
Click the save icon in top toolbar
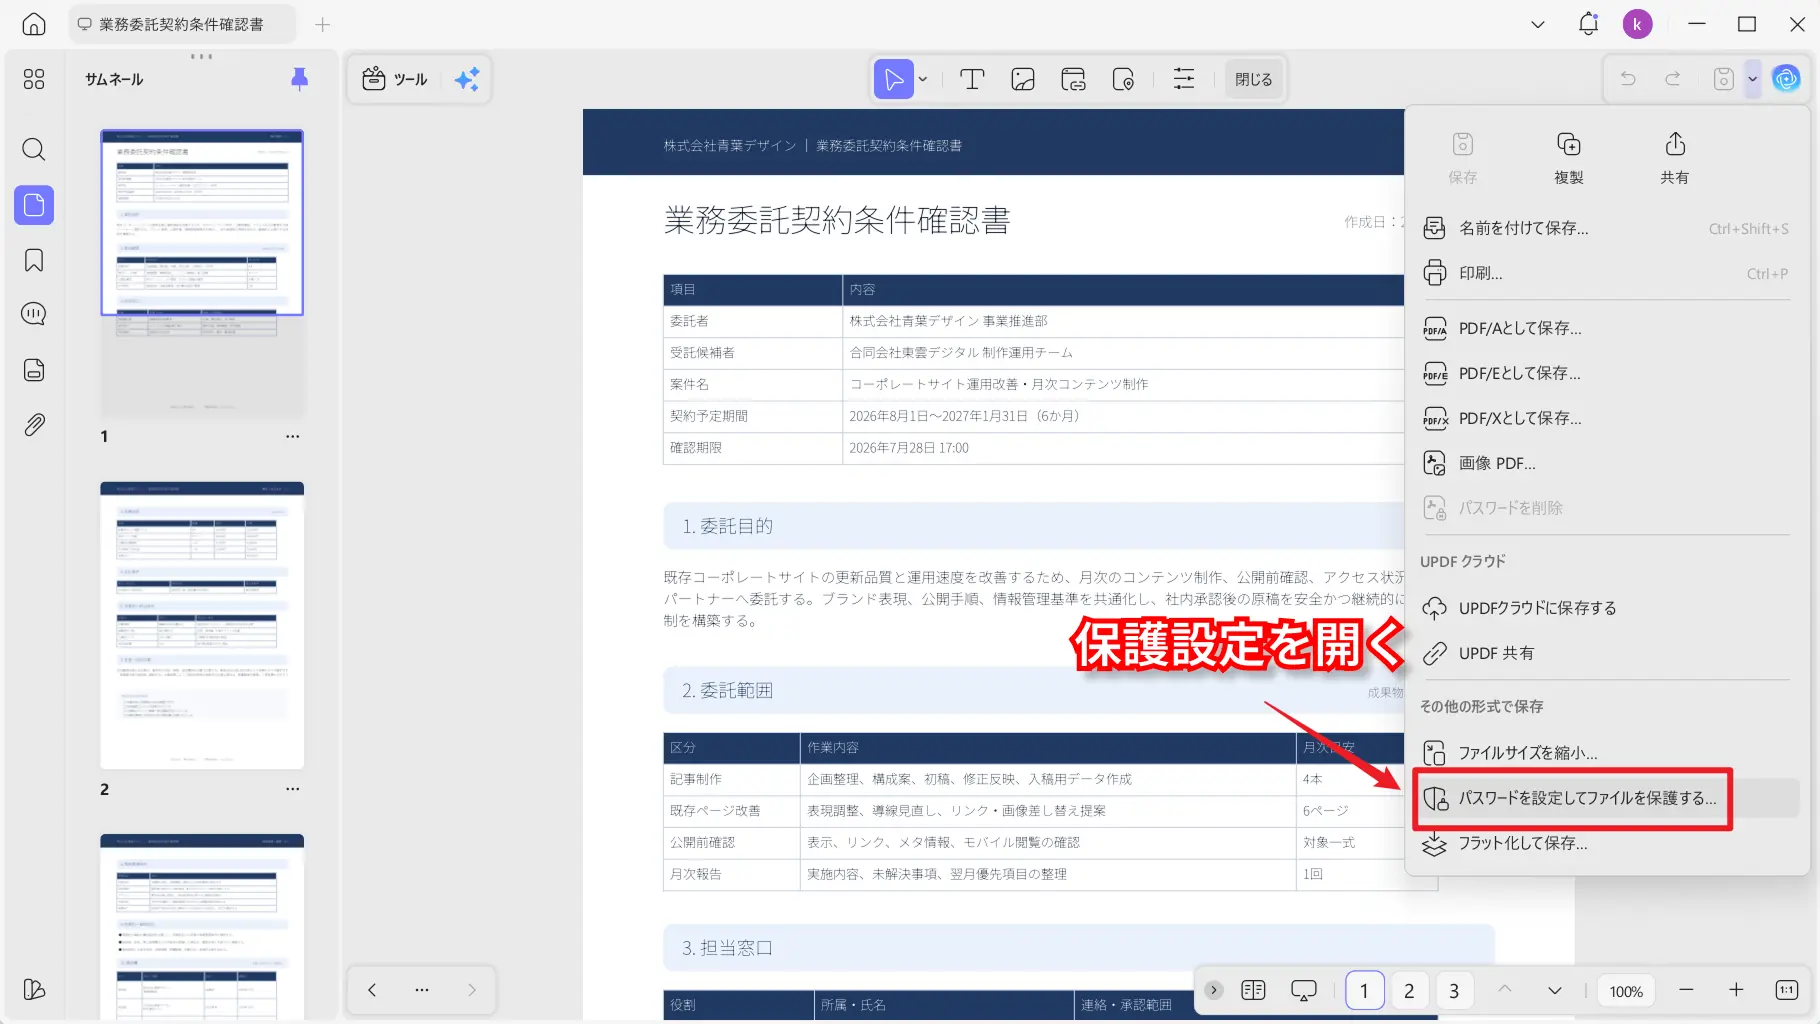[1723, 78]
